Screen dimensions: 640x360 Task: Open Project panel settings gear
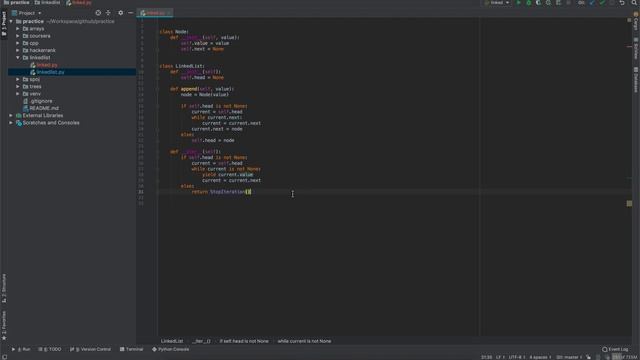120,13
